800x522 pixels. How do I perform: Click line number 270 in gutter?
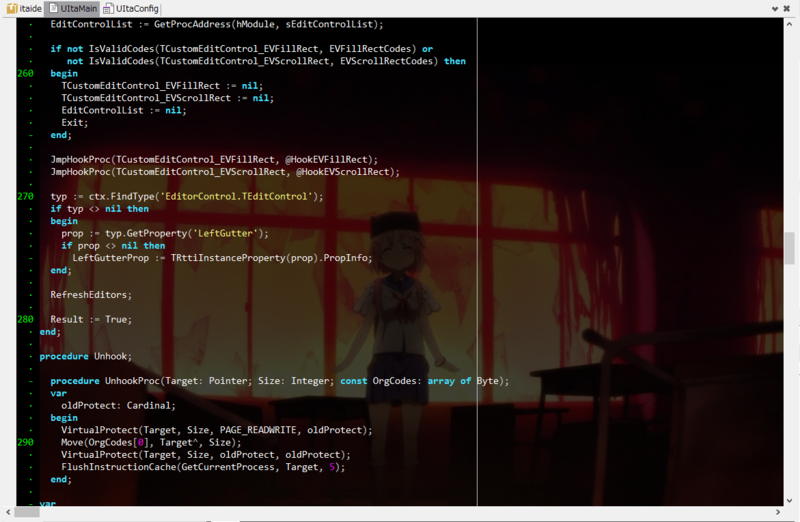pyautogui.click(x=26, y=196)
